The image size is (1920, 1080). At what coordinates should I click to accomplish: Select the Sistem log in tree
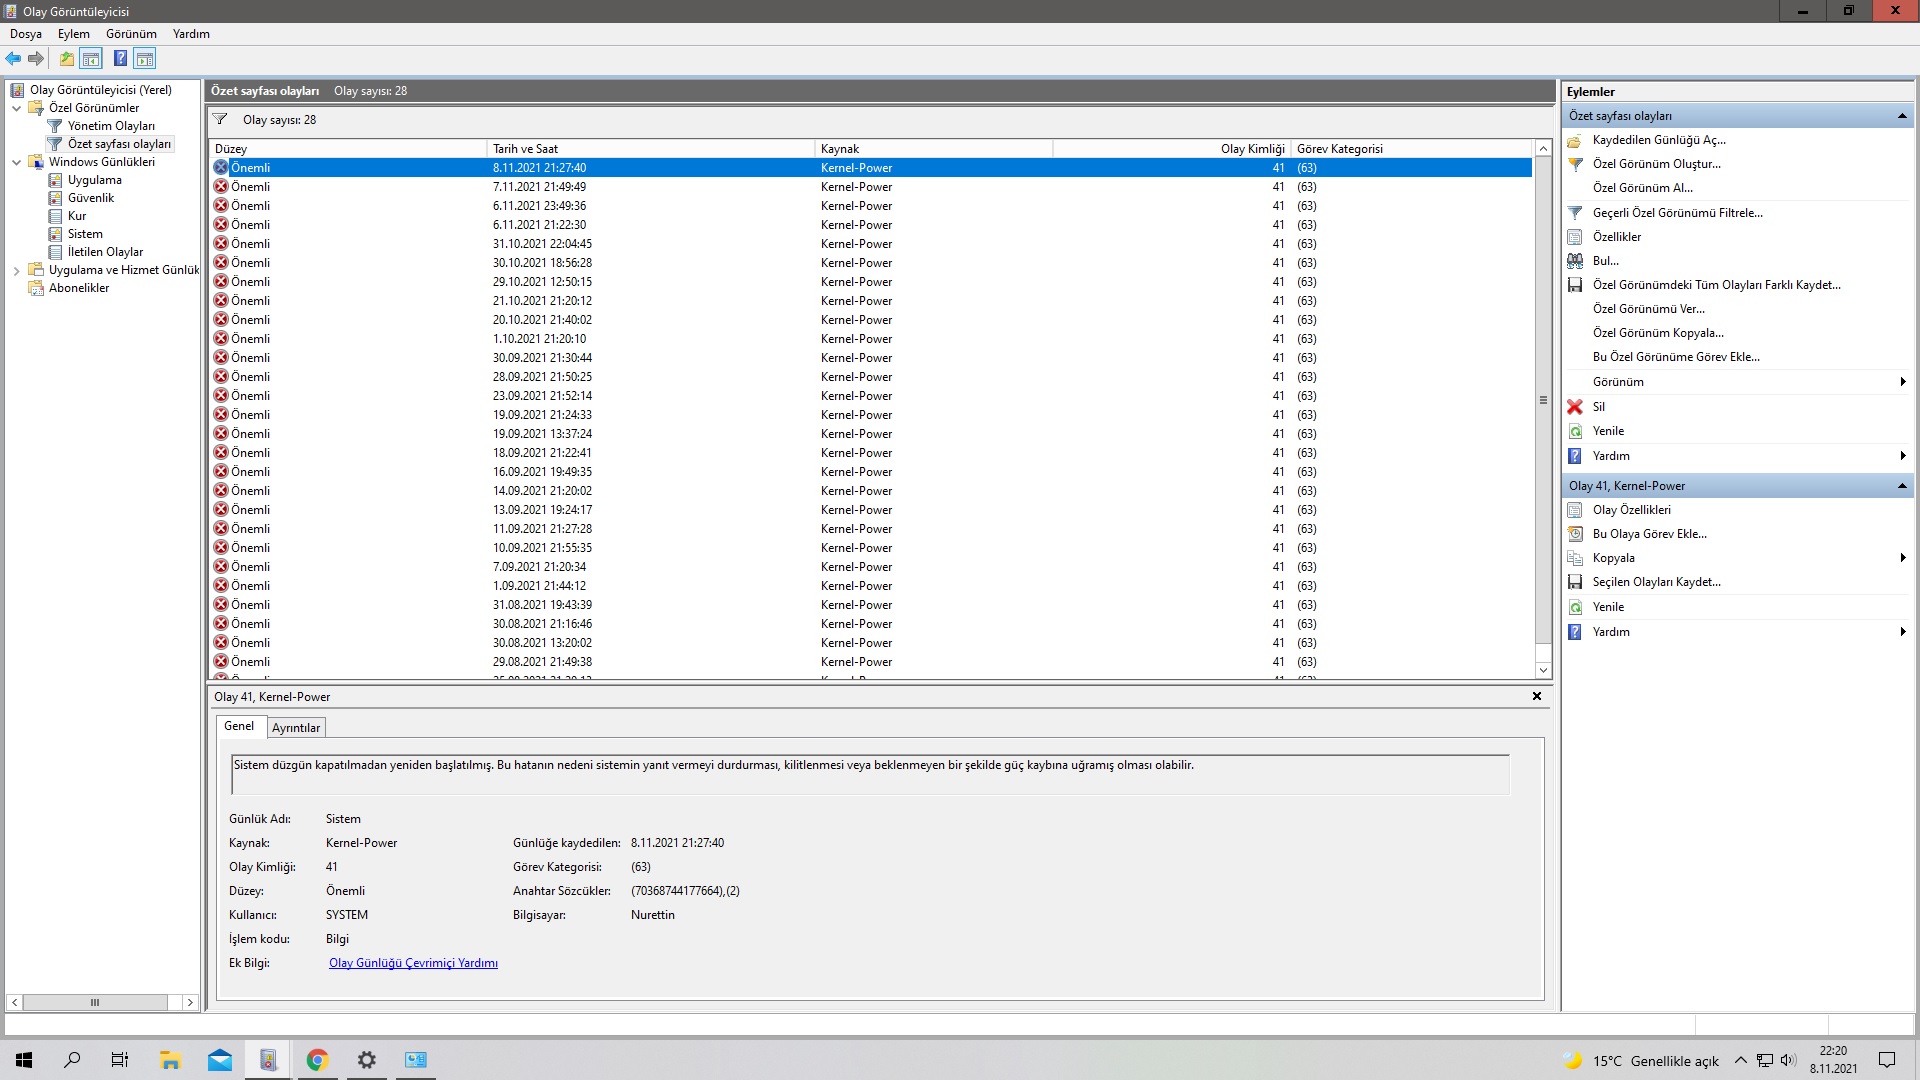tap(85, 234)
